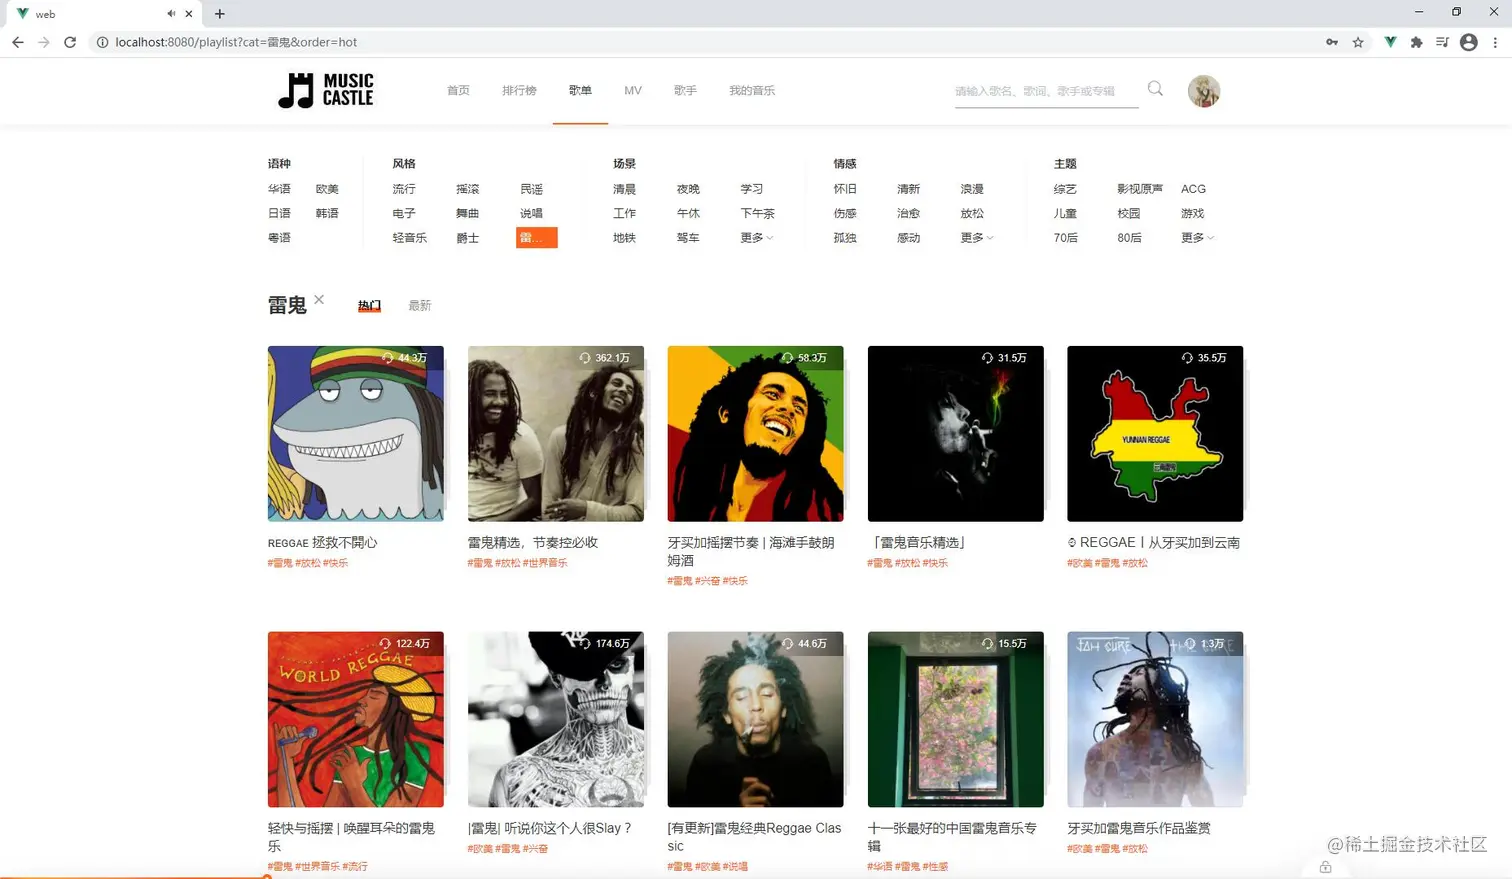Viewport: 1512px width, 879px height.
Task: Click #世界音乐 tag under 雷鬼精选
Action: (545, 563)
